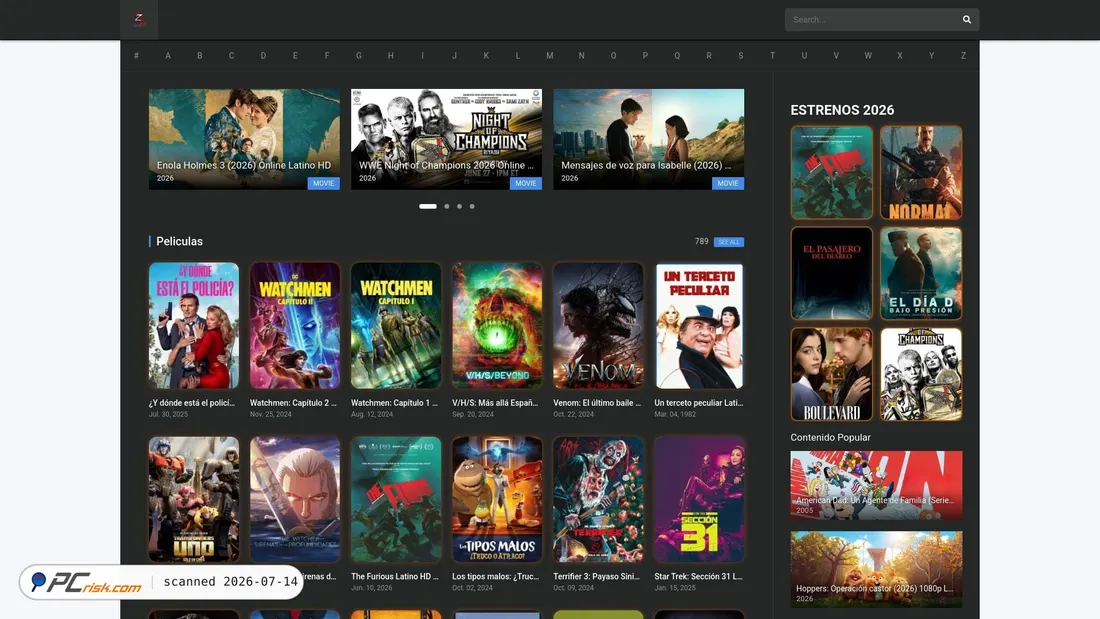Click SEE ALL button next to Peliculas
The width and height of the screenshot is (1100, 619).
tap(729, 242)
